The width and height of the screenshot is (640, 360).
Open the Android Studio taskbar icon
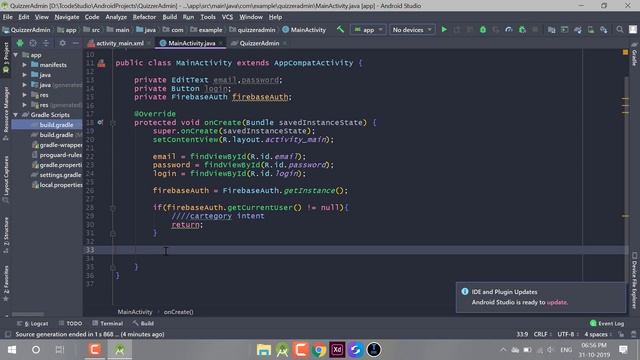click(120, 350)
